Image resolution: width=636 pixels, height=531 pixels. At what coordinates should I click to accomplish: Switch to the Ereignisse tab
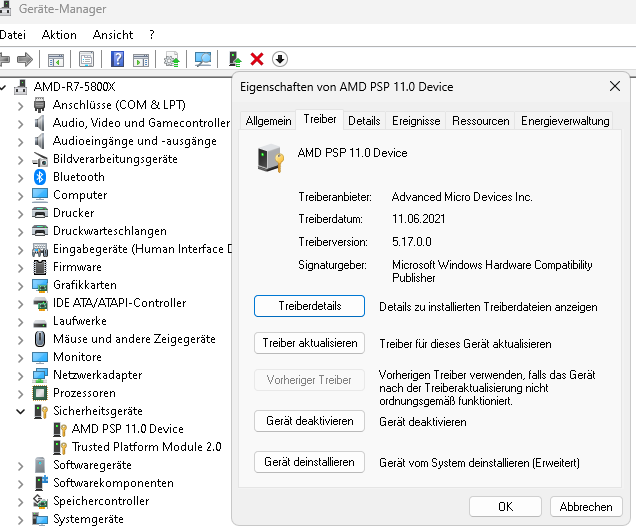coord(416,121)
